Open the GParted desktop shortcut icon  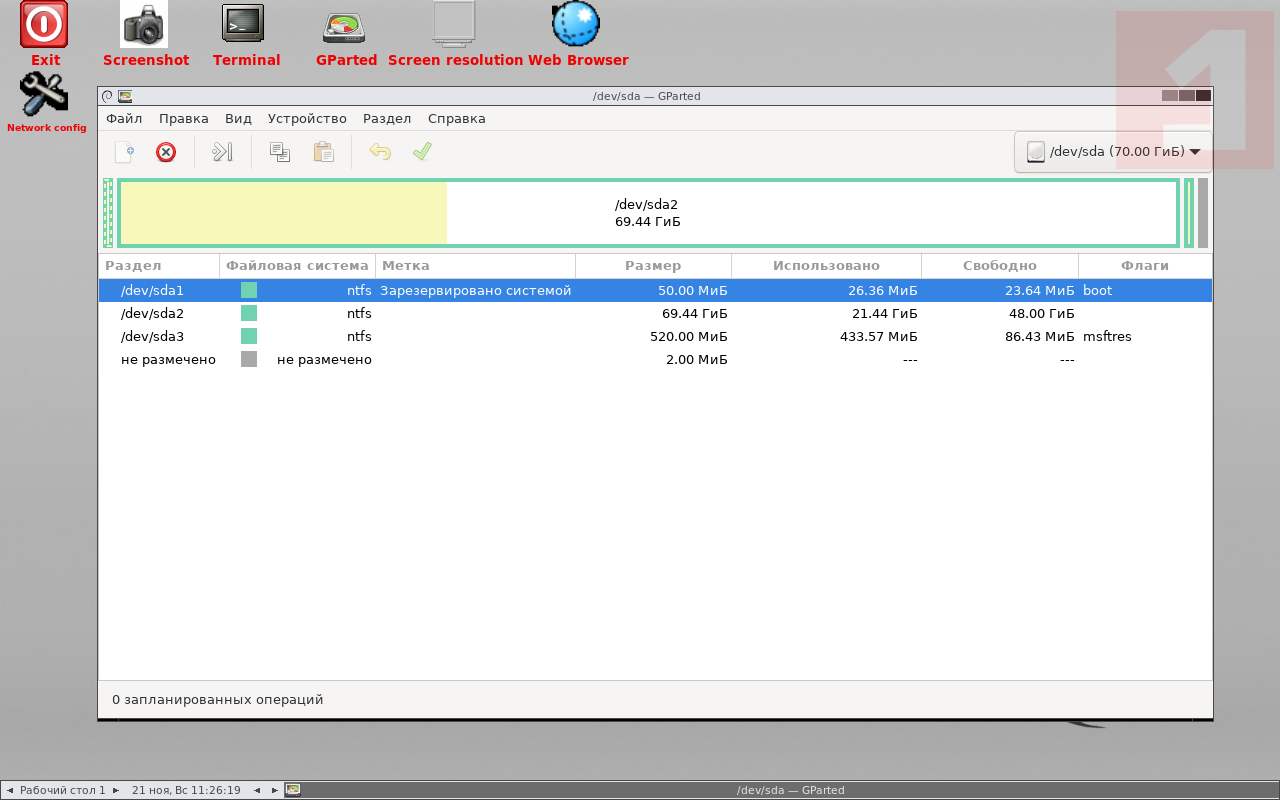click(344, 27)
